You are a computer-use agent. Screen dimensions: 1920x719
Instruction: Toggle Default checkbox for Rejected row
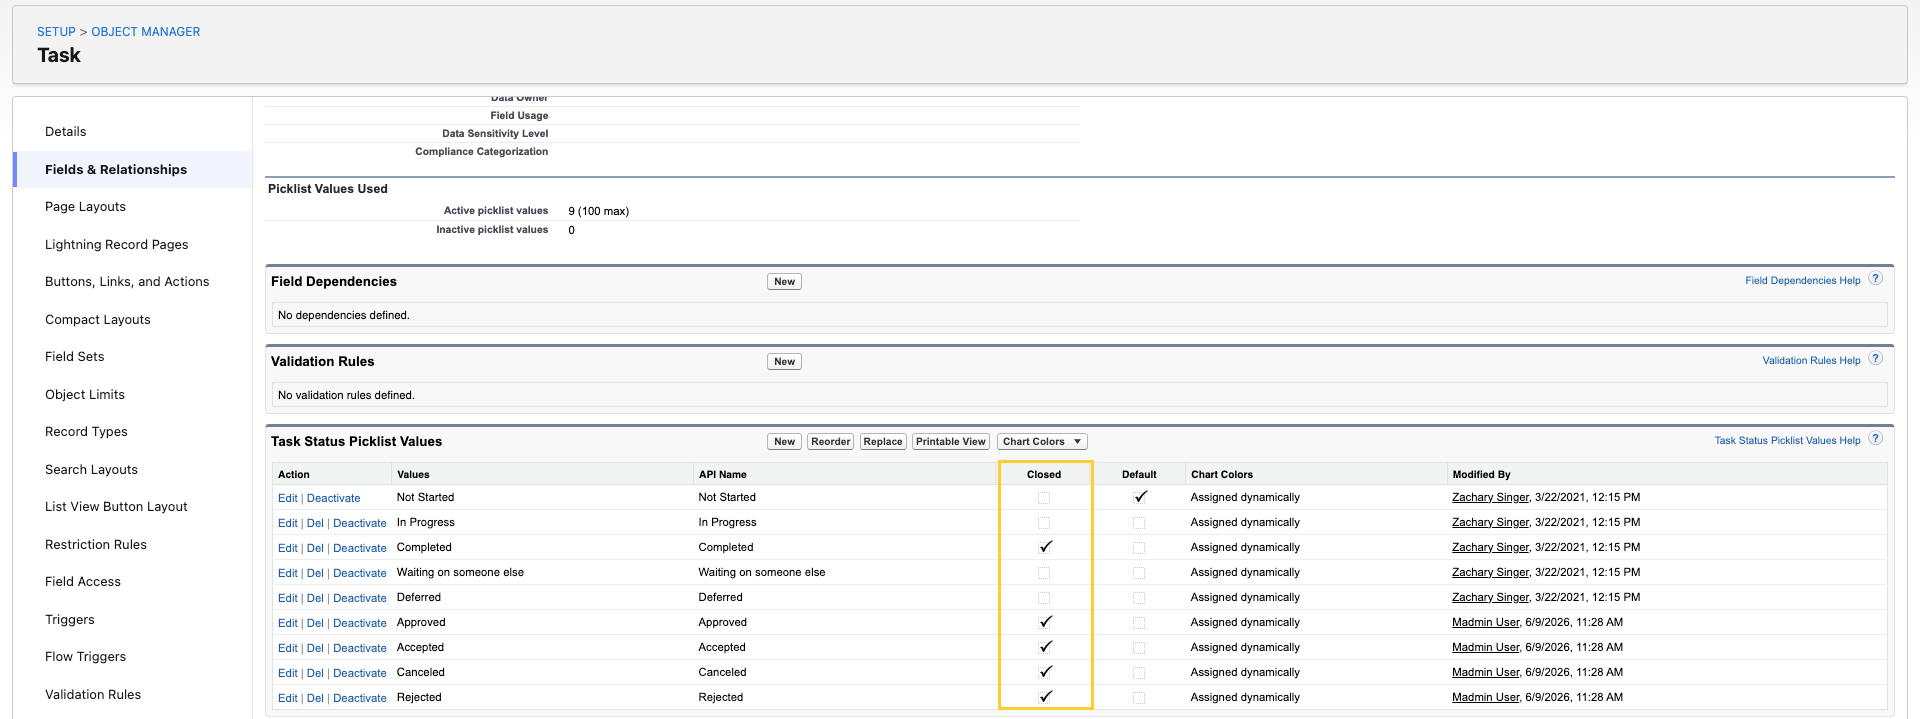click(1139, 698)
